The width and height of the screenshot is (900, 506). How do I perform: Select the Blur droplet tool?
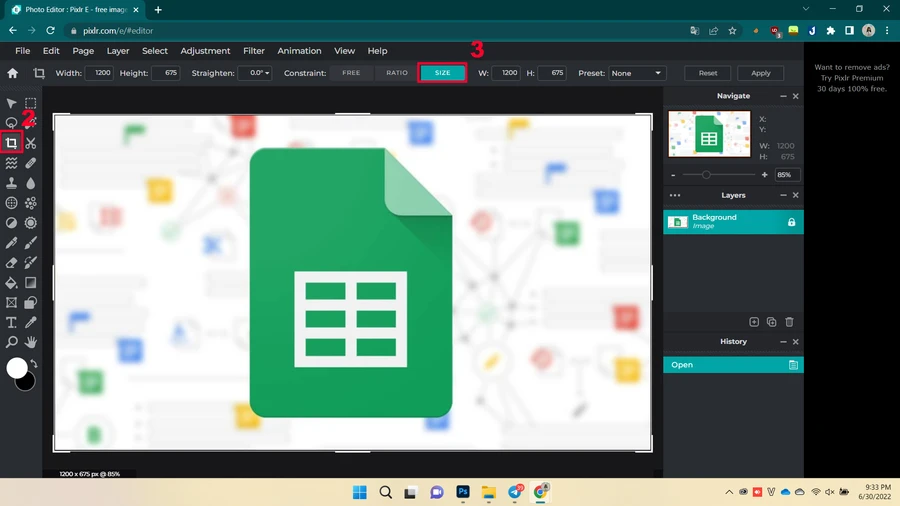click(x=30, y=183)
